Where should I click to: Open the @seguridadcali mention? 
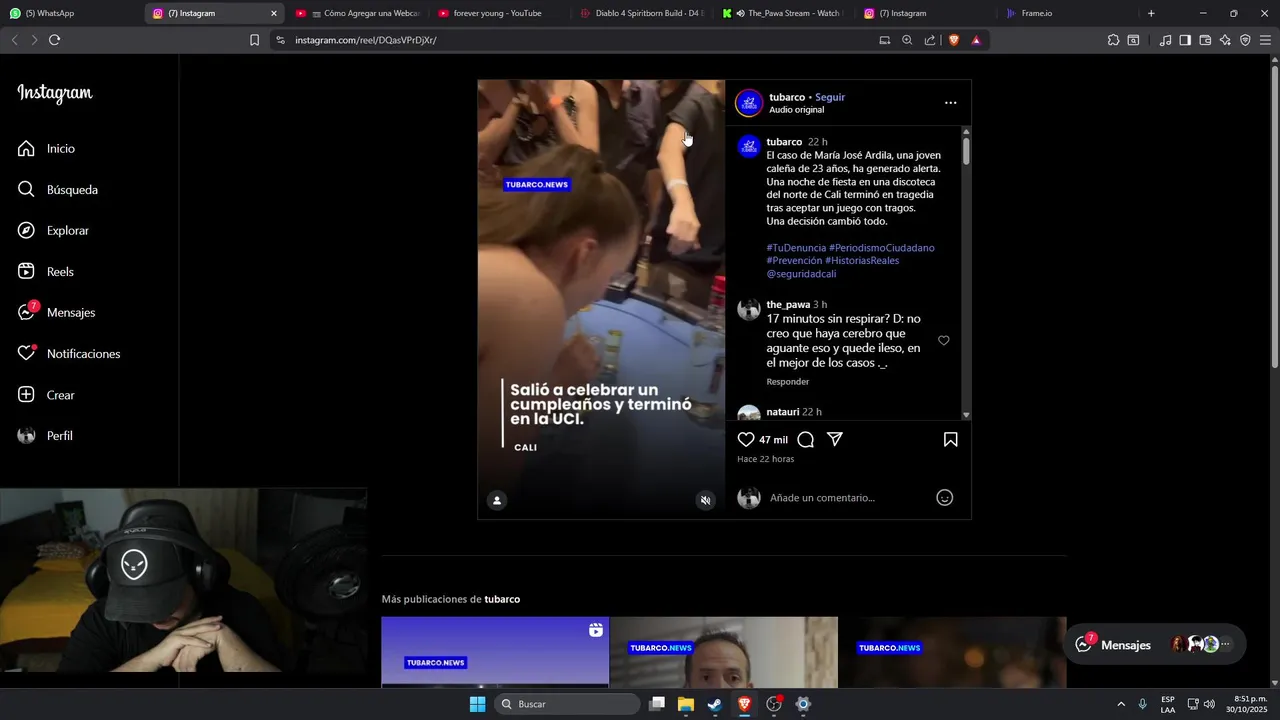[801, 273]
